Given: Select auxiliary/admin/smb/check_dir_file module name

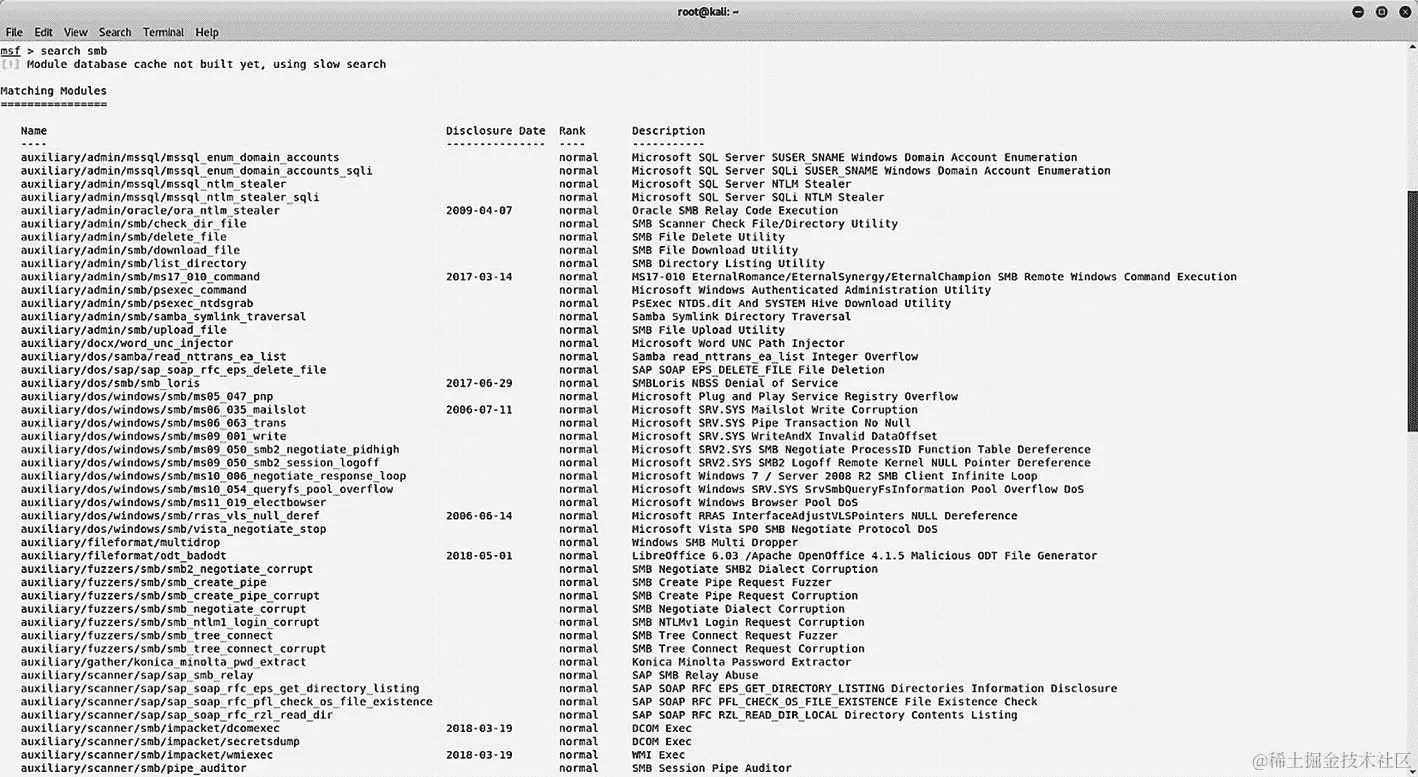Looking at the screenshot, I should coord(134,224).
